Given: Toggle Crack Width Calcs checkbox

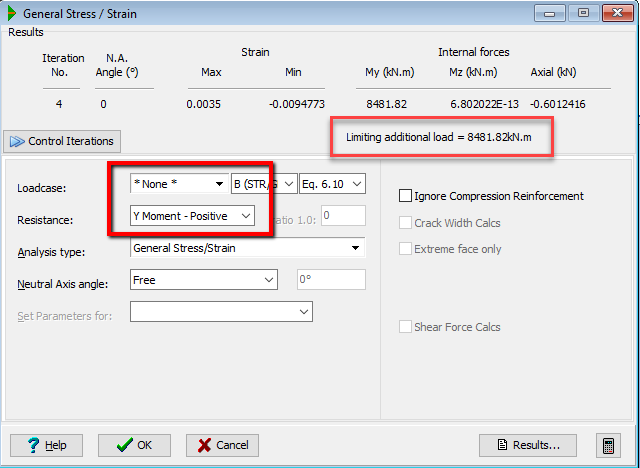Looking at the screenshot, I should (405, 223).
